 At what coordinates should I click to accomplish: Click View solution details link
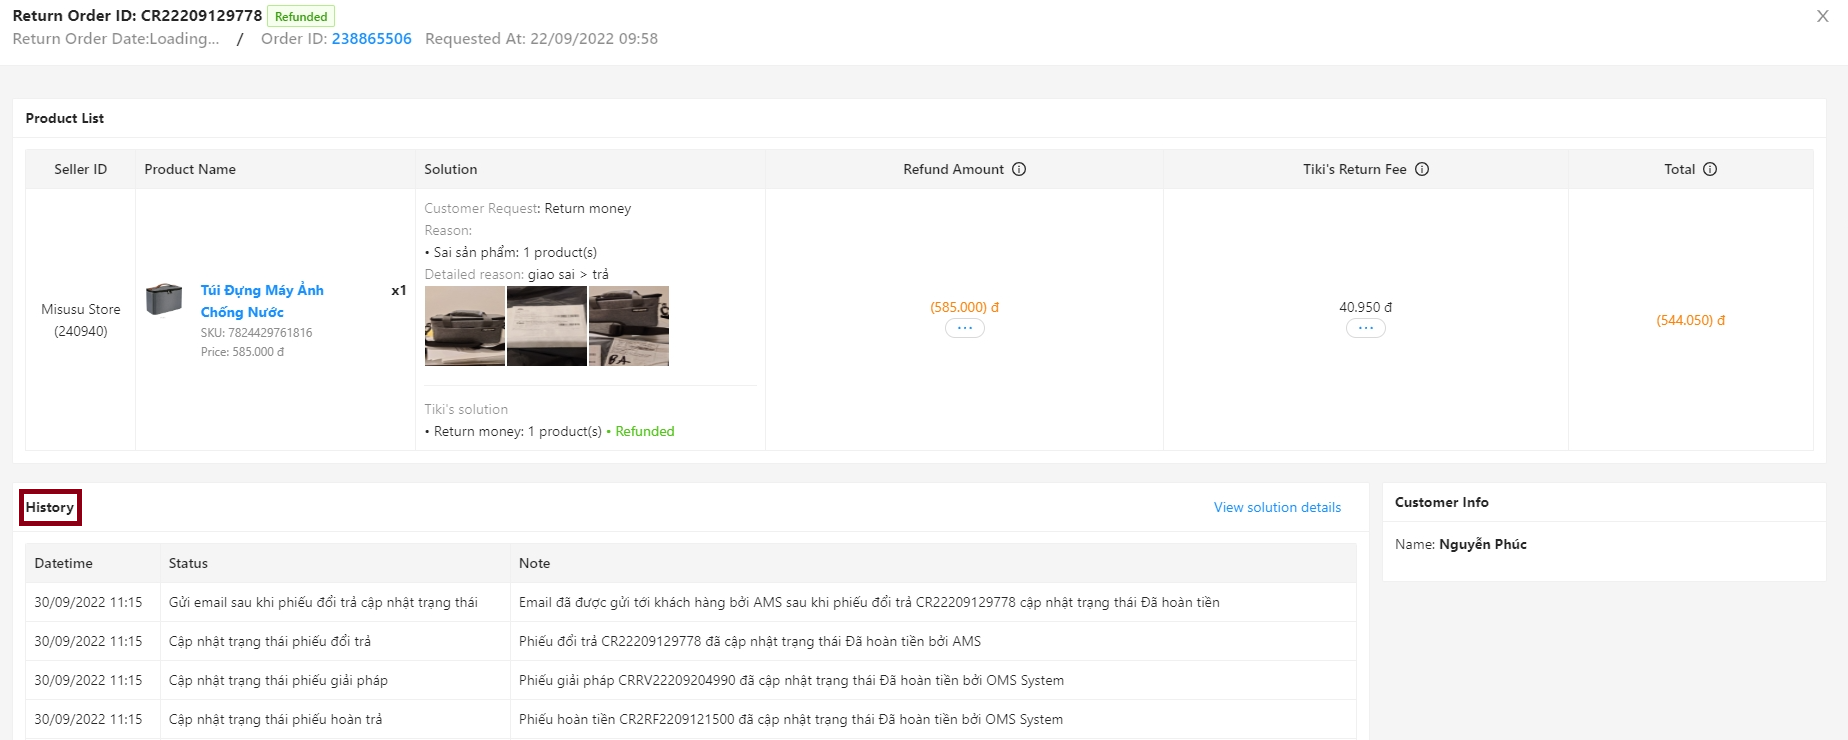pos(1277,507)
